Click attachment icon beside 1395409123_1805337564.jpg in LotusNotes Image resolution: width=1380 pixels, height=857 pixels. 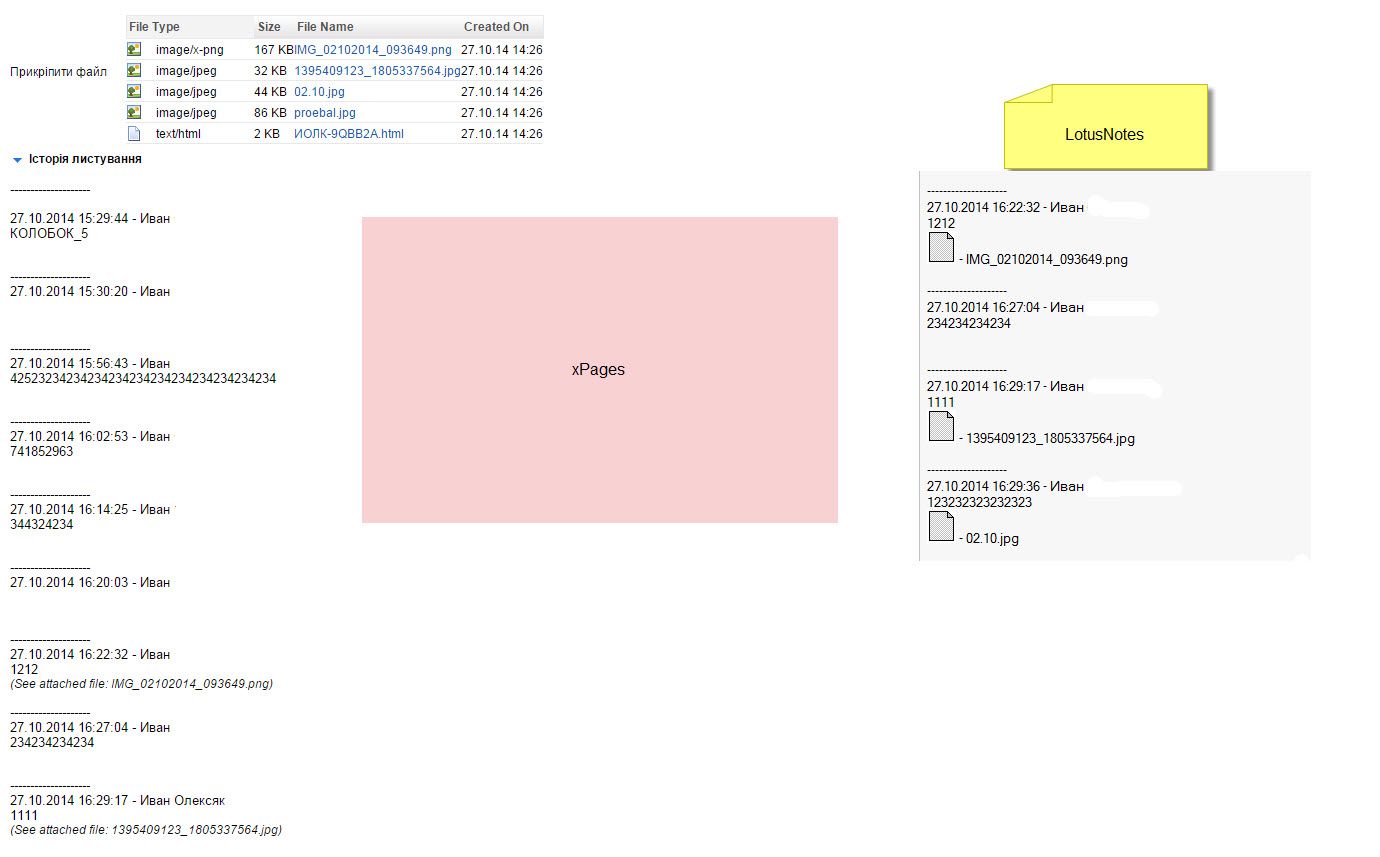(x=941, y=426)
